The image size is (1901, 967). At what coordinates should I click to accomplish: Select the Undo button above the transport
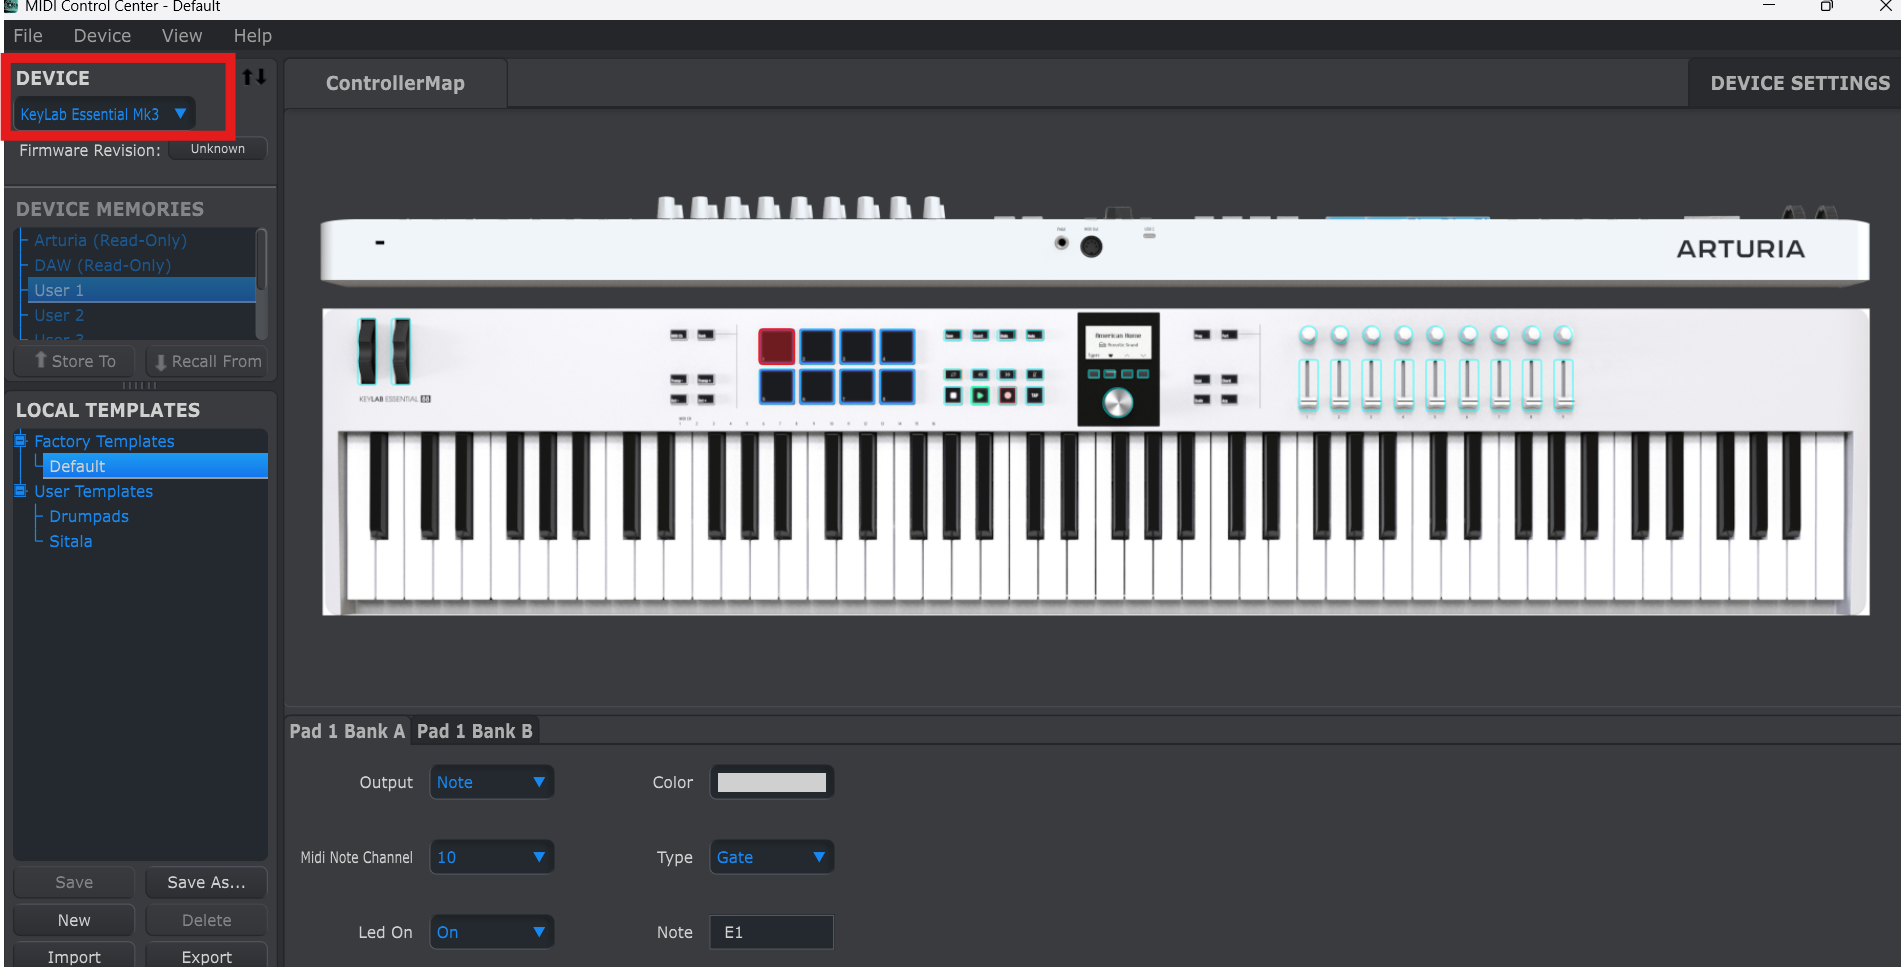tap(1007, 335)
